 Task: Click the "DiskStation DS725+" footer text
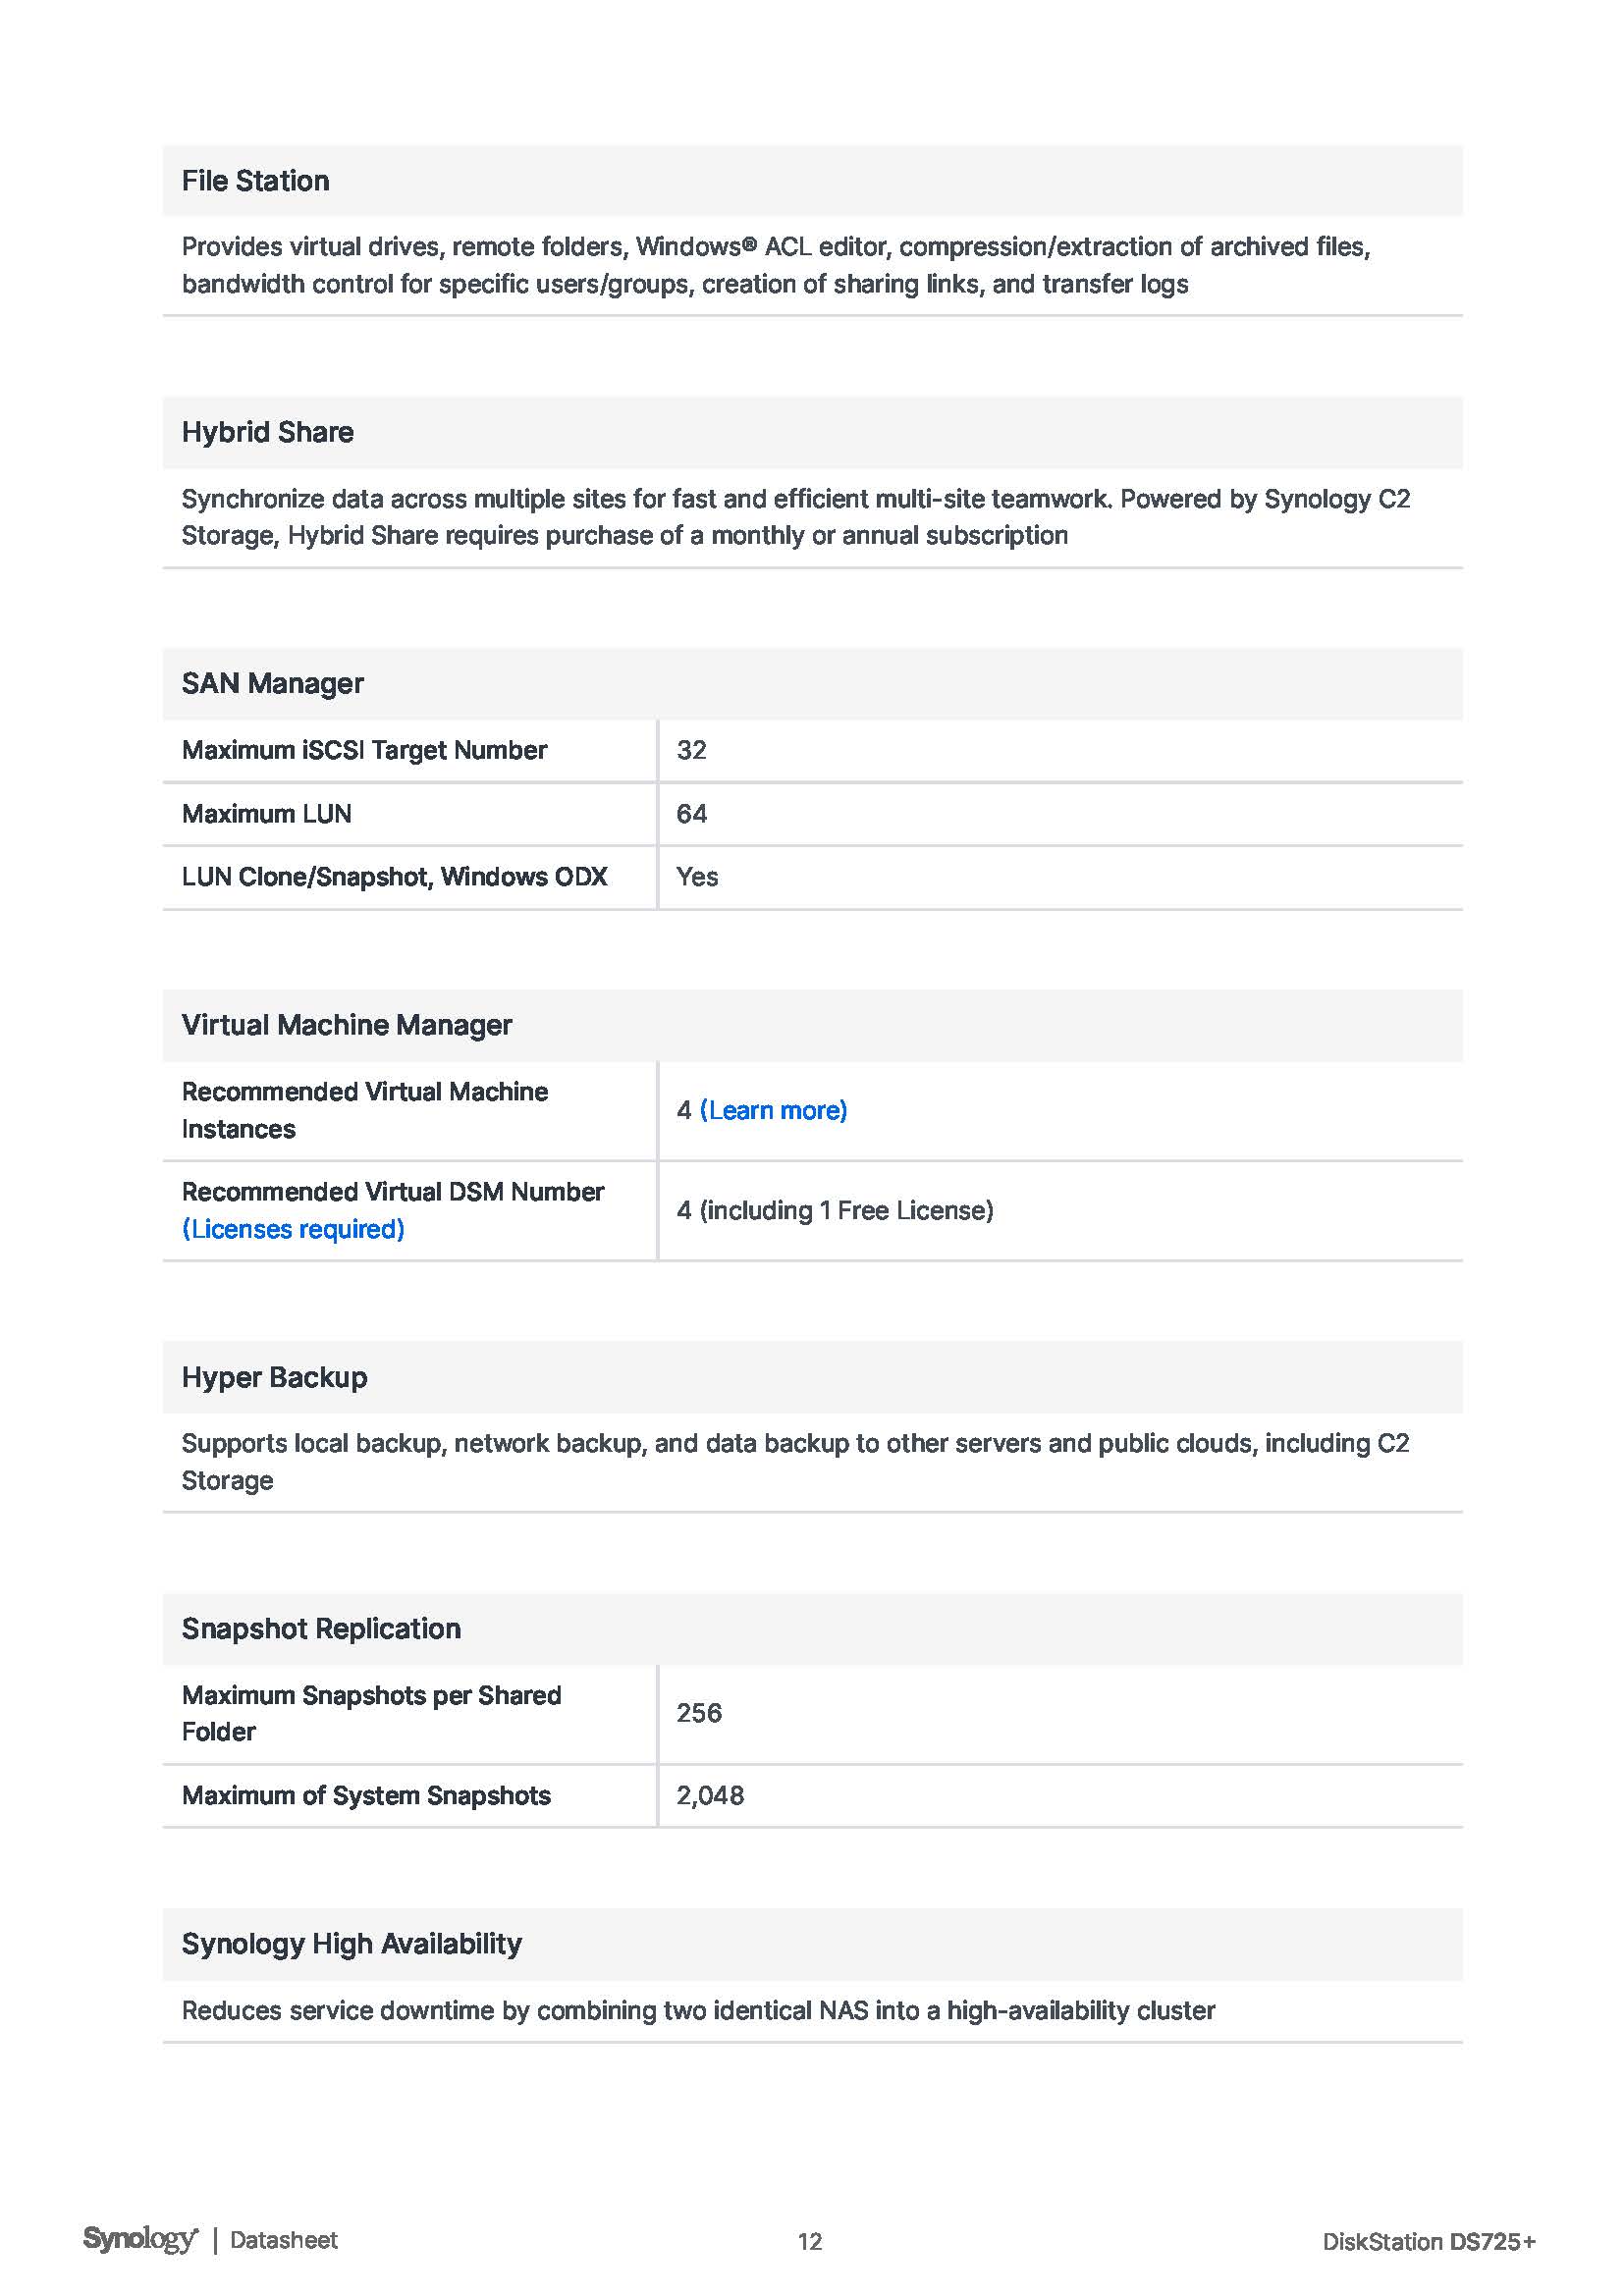click(x=1428, y=2241)
